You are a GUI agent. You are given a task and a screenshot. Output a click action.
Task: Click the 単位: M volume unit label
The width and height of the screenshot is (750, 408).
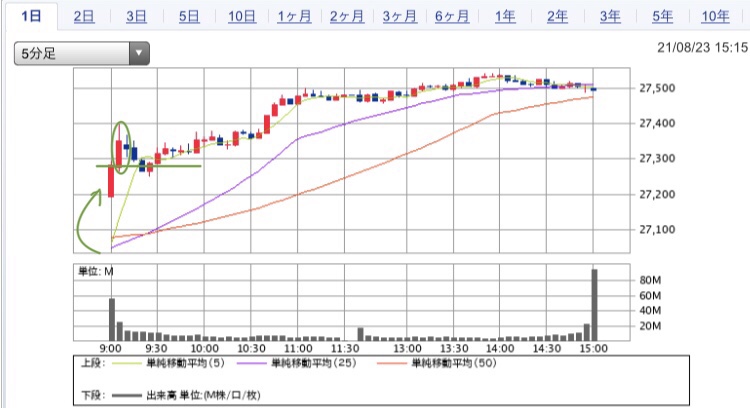coord(96,272)
